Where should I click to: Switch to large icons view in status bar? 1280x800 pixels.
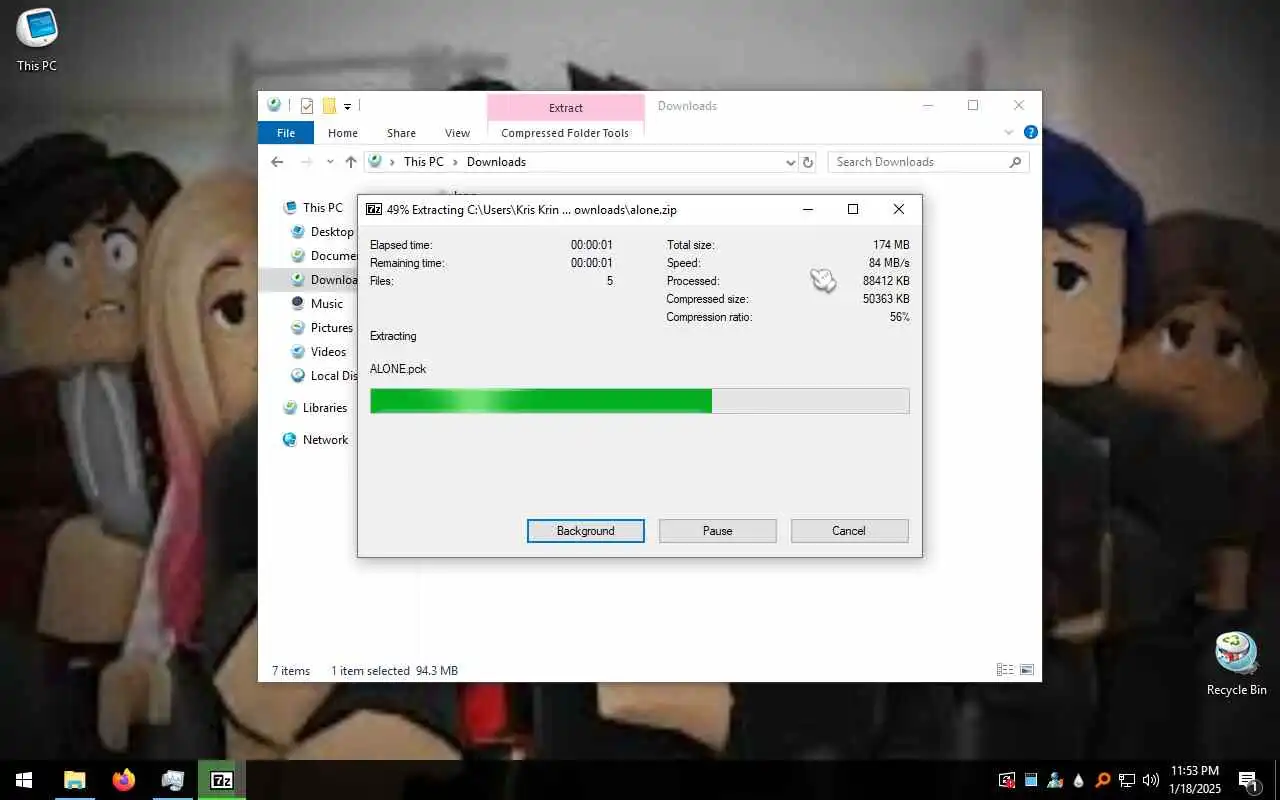coord(1026,670)
